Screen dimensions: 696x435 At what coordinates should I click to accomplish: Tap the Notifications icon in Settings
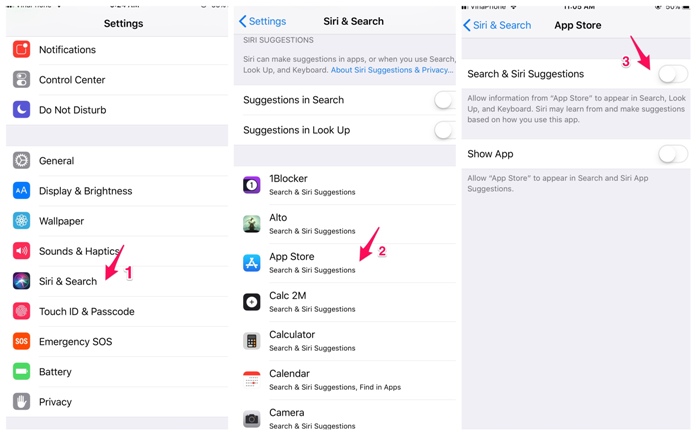click(x=21, y=50)
